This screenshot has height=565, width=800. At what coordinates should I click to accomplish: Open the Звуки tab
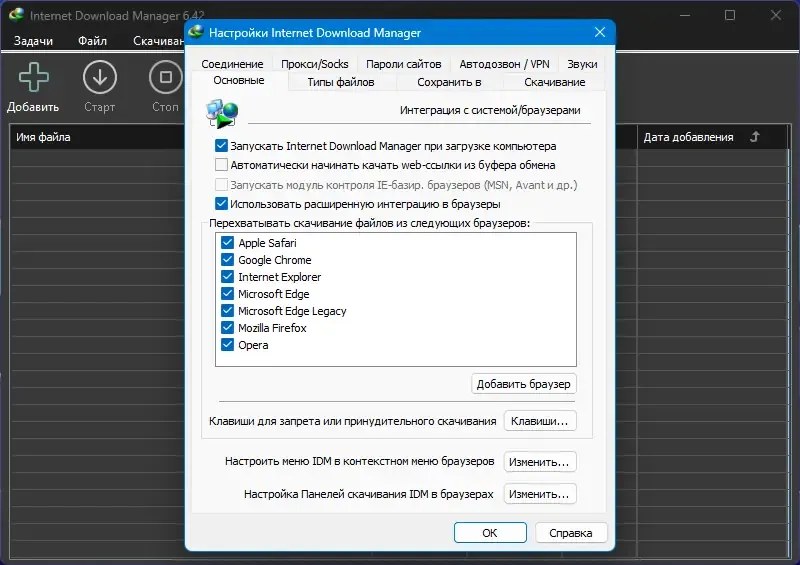coord(582,64)
